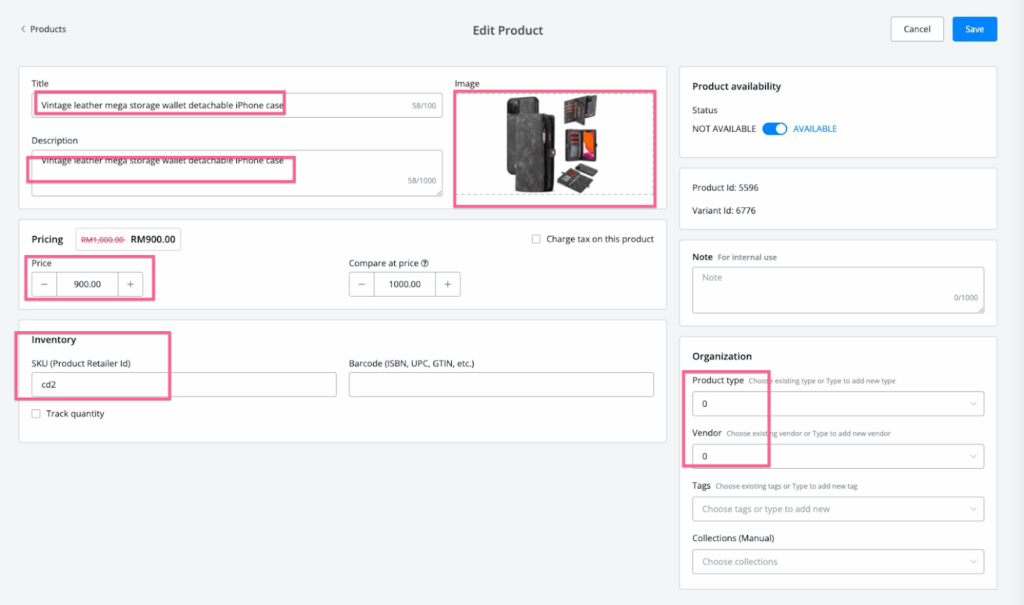Image resolution: width=1024 pixels, height=605 pixels.
Task: Increase the Compare at price value
Action: [x=447, y=285]
